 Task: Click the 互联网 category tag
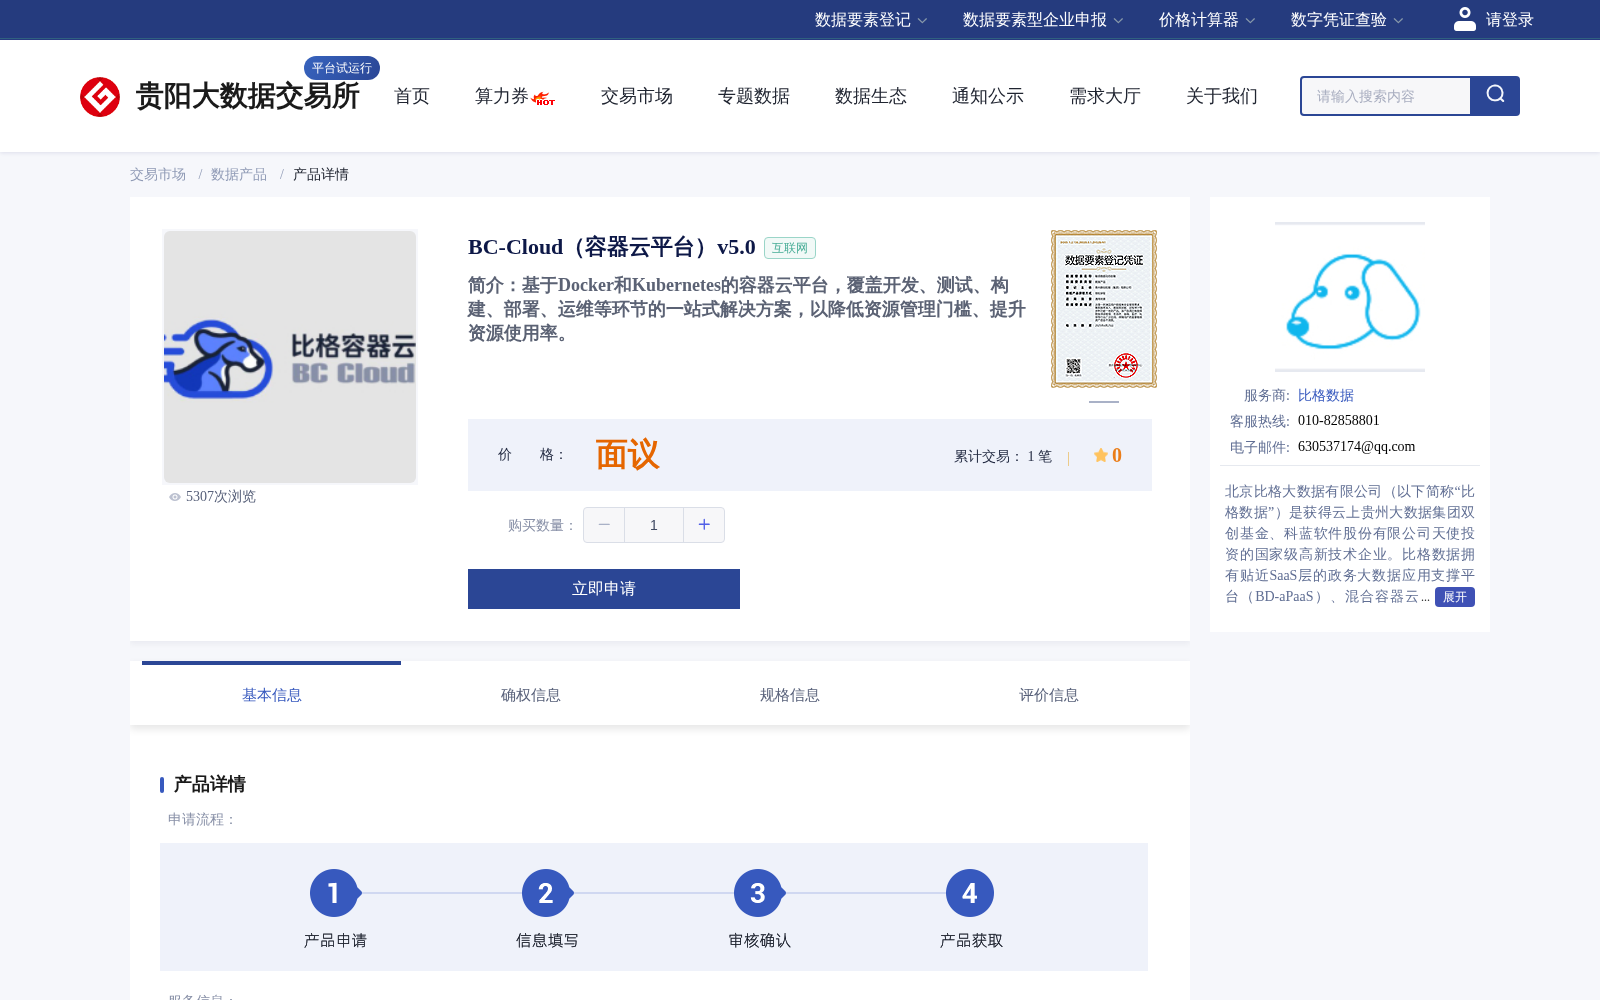(x=790, y=248)
